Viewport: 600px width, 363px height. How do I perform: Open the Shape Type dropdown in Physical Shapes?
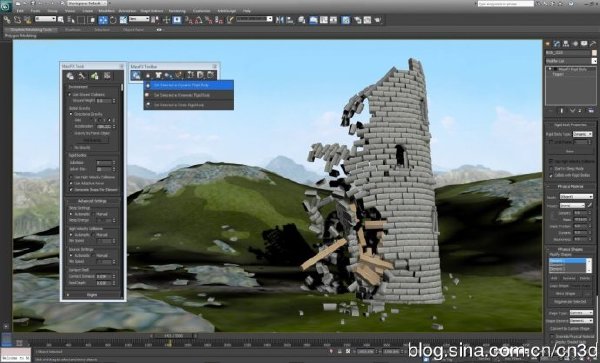tap(581, 313)
